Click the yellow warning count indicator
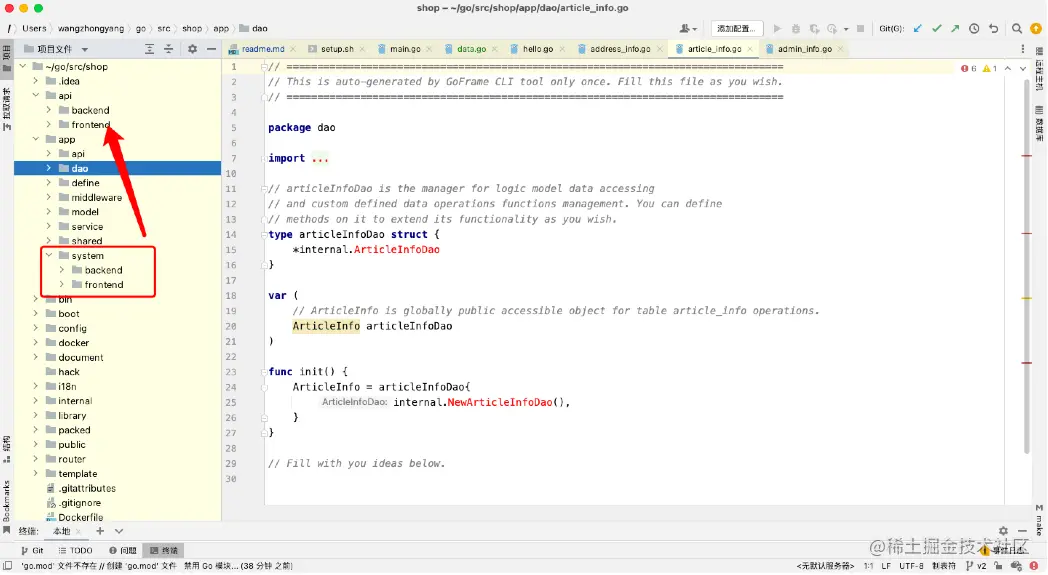 pyautogui.click(x=990, y=68)
